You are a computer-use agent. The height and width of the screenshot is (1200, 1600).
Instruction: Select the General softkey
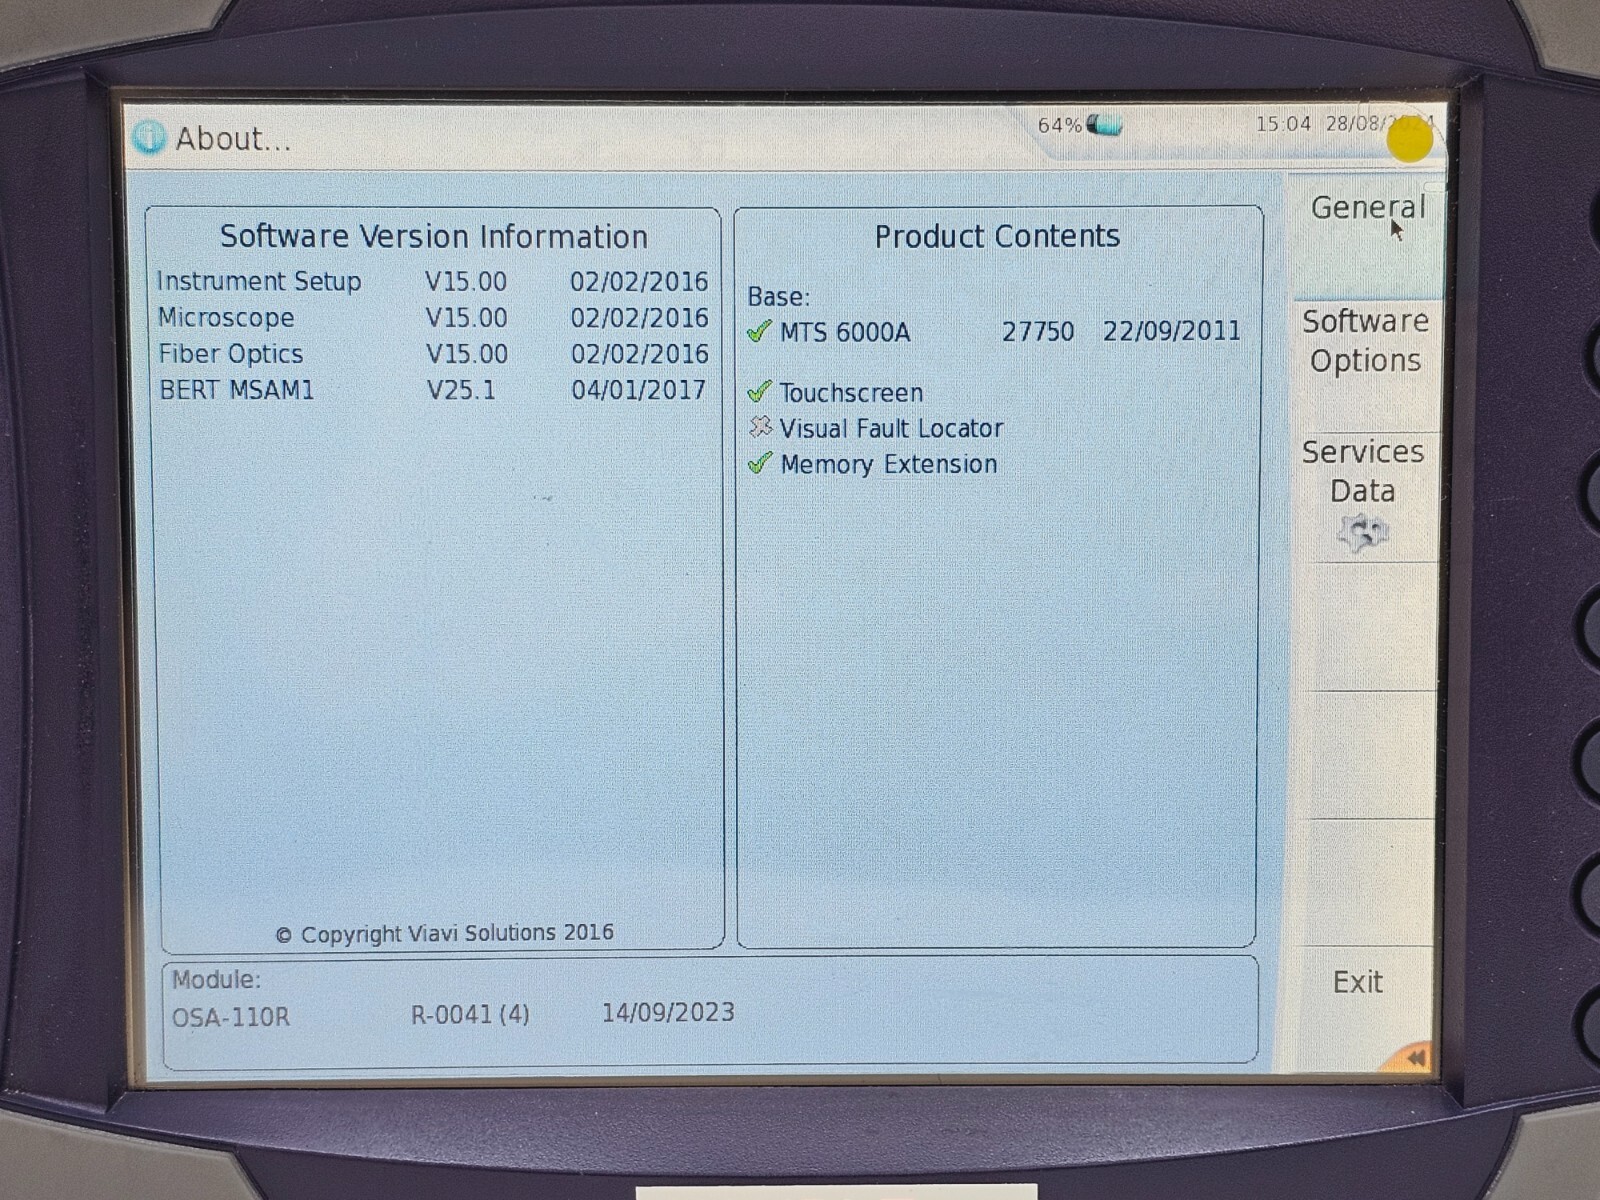[x=1366, y=236]
